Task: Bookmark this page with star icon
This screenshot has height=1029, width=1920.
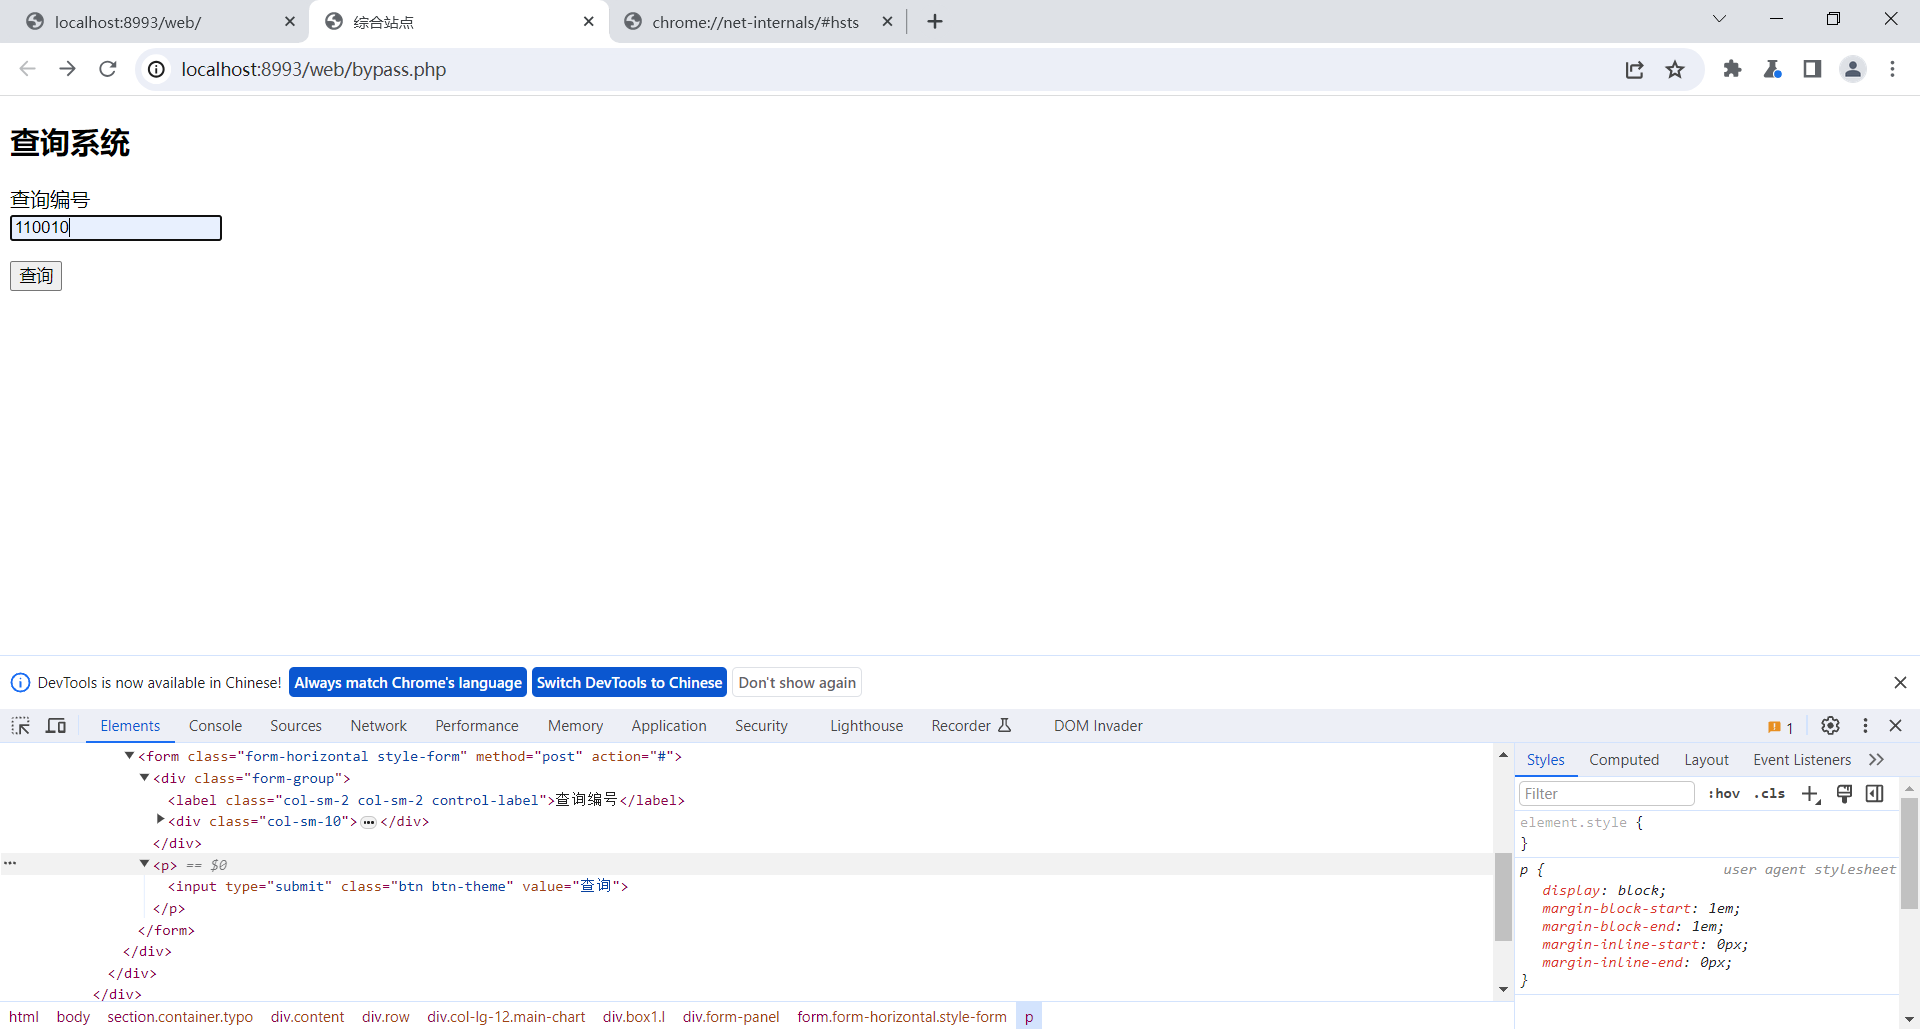Action: pyautogui.click(x=1675, y=69)
